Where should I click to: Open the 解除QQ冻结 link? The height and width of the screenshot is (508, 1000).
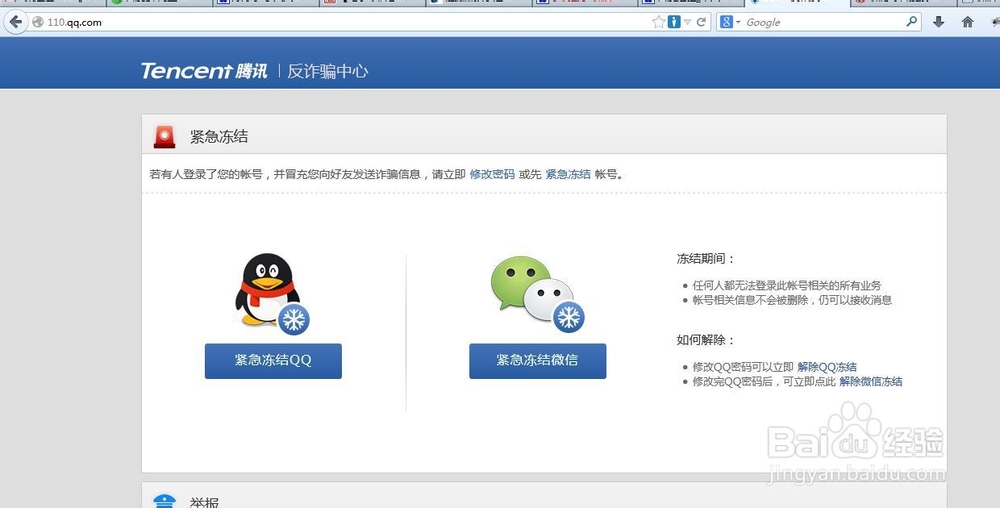pyautogui.click(x=827, y=367)
